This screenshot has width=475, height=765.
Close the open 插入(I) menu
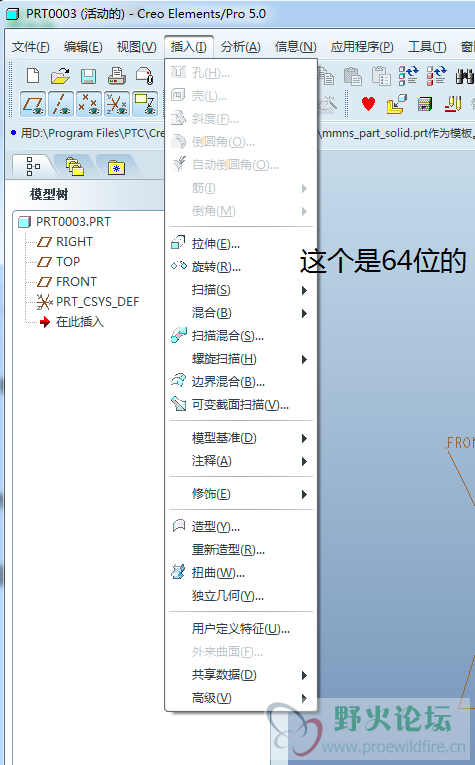click(x=189, y=47)
